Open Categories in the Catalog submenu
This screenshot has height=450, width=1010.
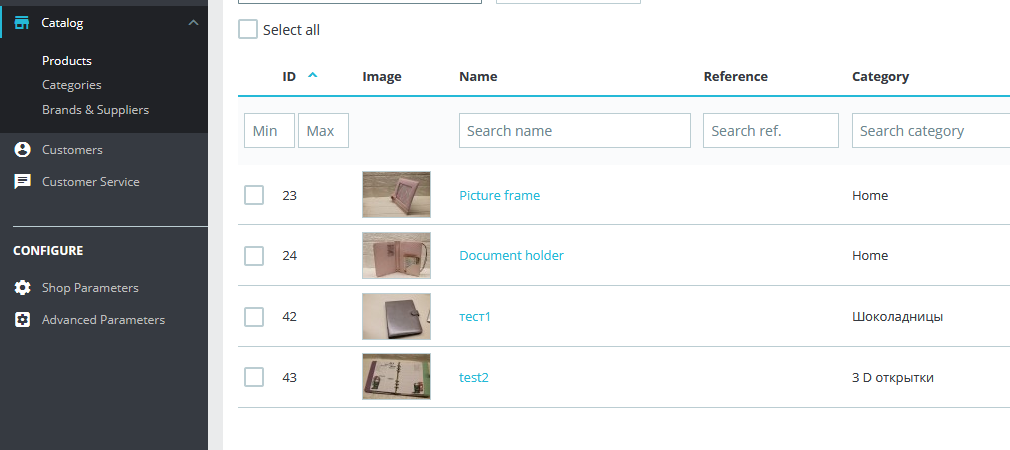click(x=71, y=85)
